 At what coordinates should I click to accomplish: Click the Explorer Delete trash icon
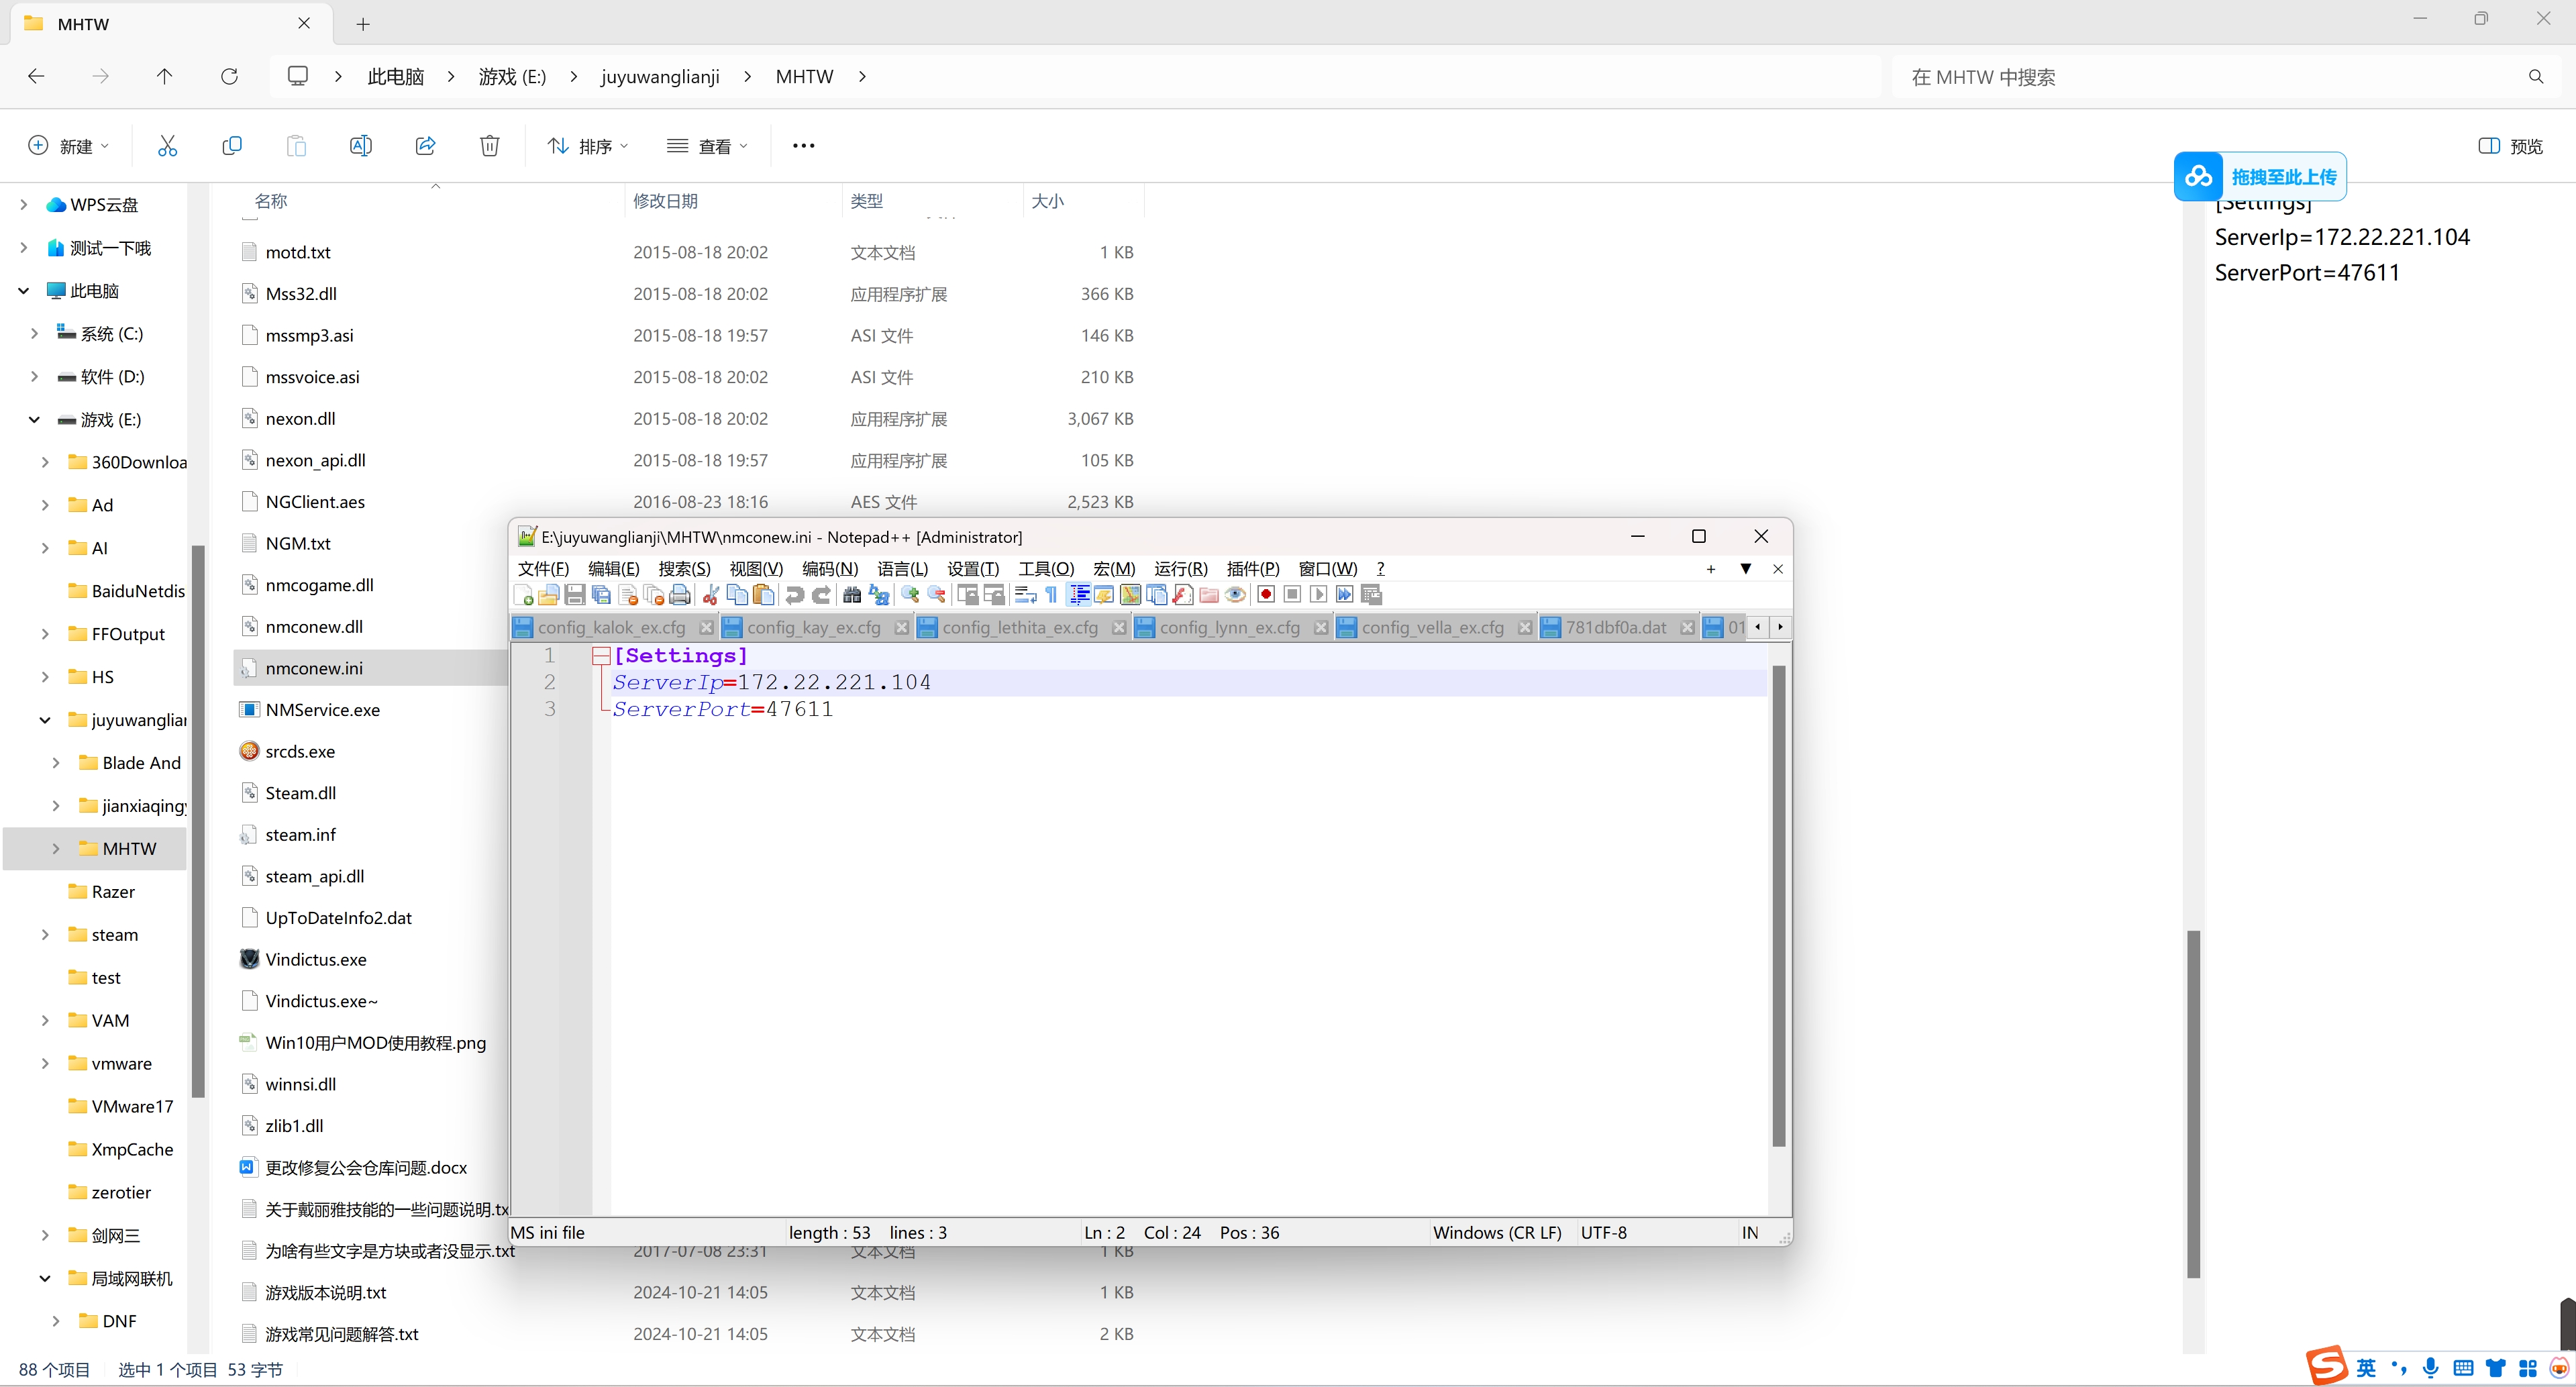(490, 146)
